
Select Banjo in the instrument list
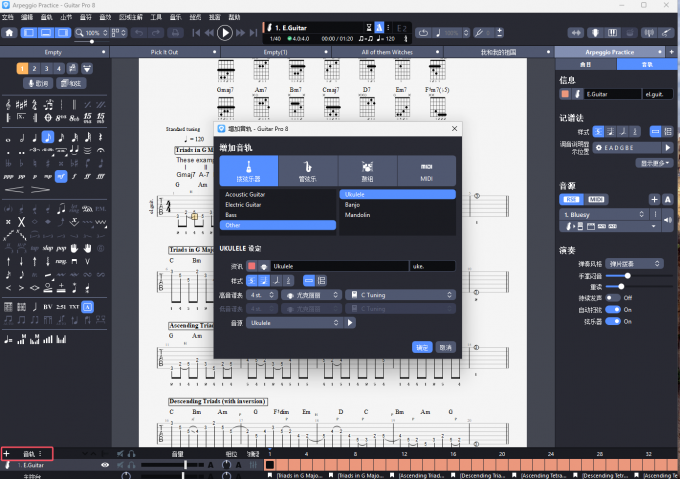pyautogui.click(x=352, y=204)
